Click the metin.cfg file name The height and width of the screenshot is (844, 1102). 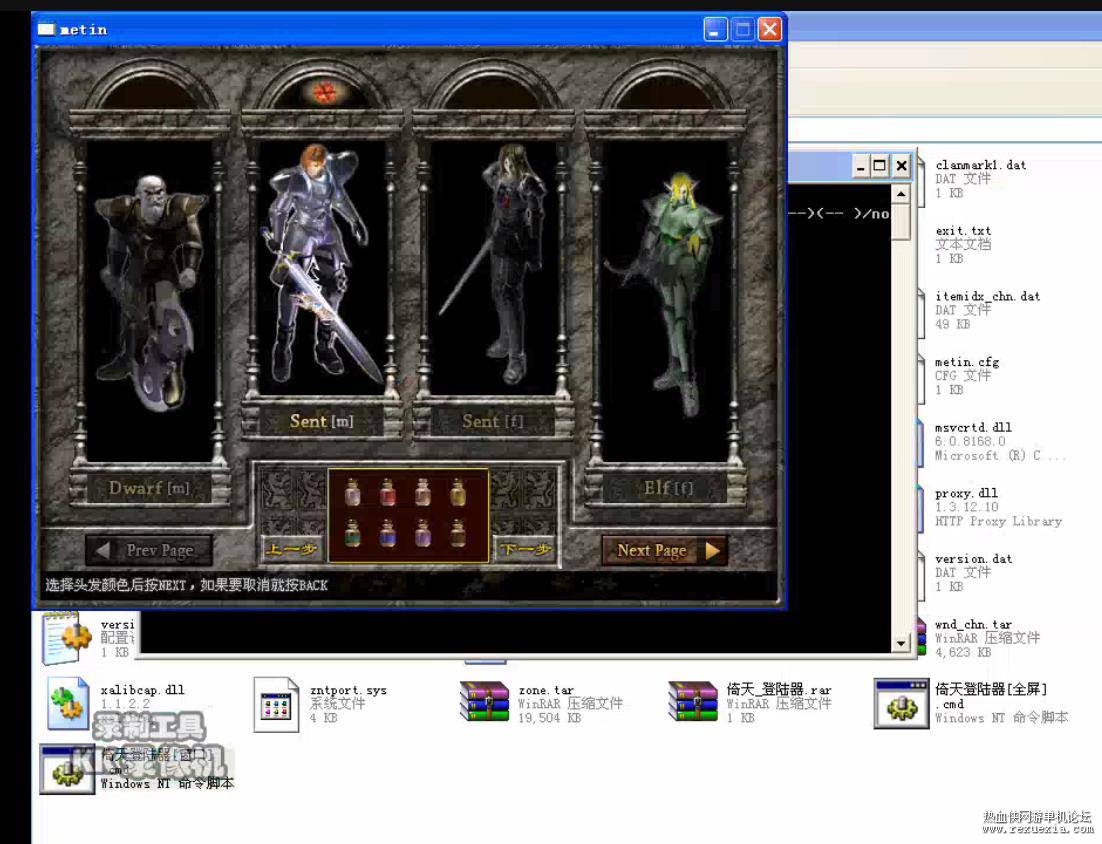pos(967,363)
